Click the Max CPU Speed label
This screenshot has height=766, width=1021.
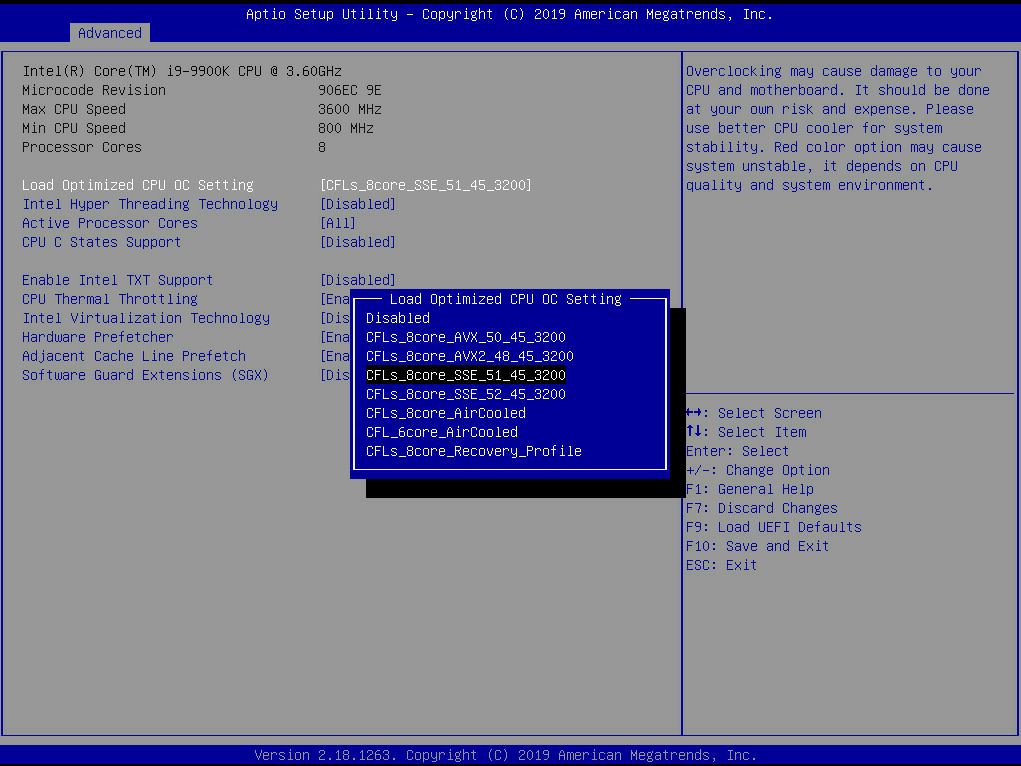pyautogui.click(x=74, y=109)
